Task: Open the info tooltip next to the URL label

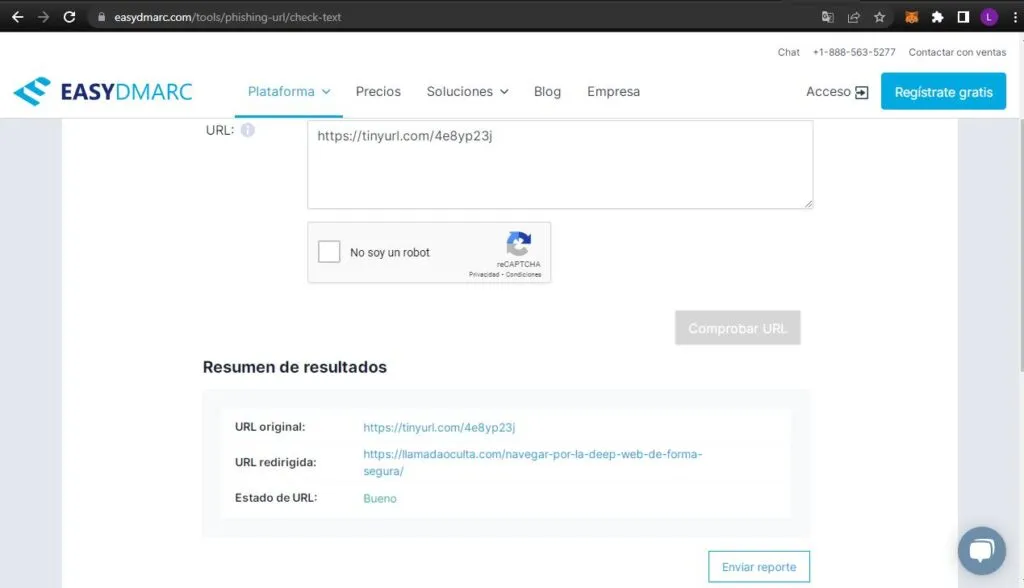Action: coord(247,130)
